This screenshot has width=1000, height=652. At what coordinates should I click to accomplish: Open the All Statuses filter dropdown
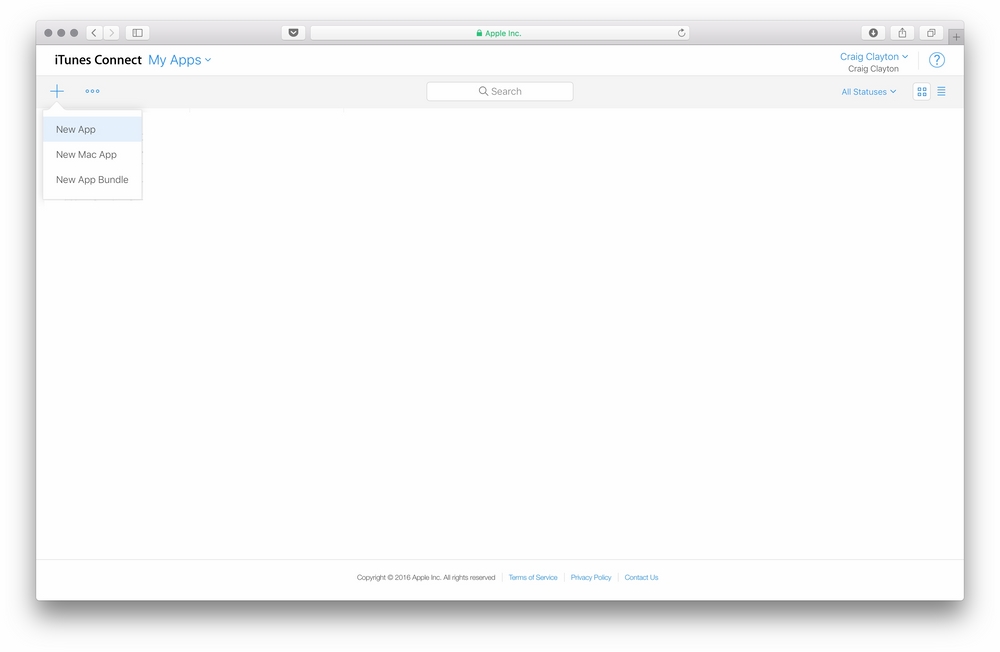point(869,92)
